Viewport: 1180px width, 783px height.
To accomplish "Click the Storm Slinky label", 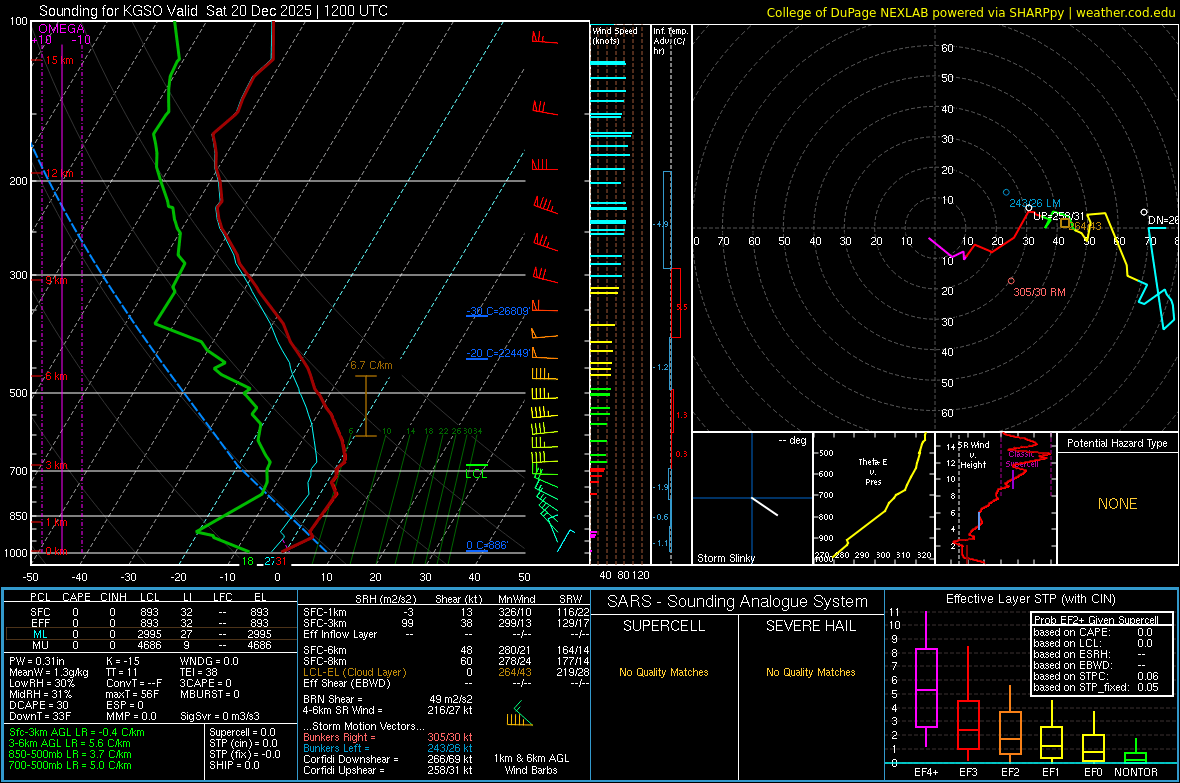I will (725, 558).
